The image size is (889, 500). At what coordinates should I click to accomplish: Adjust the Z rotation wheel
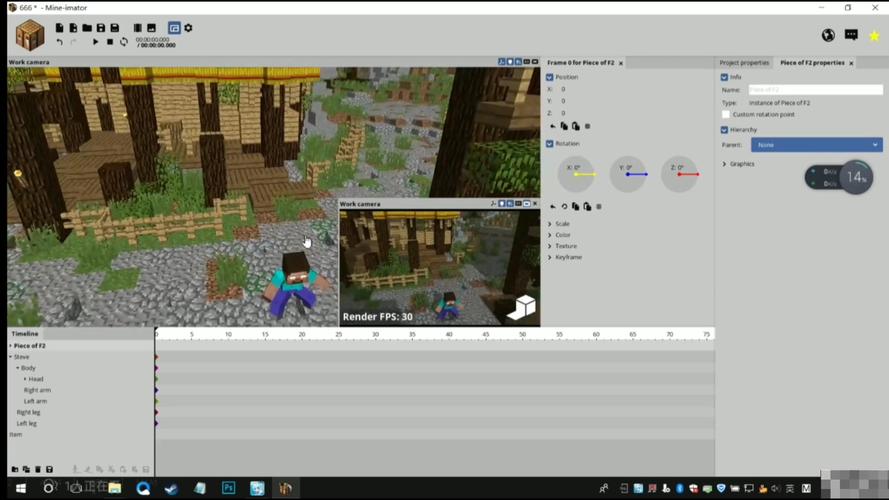[680, 174]
